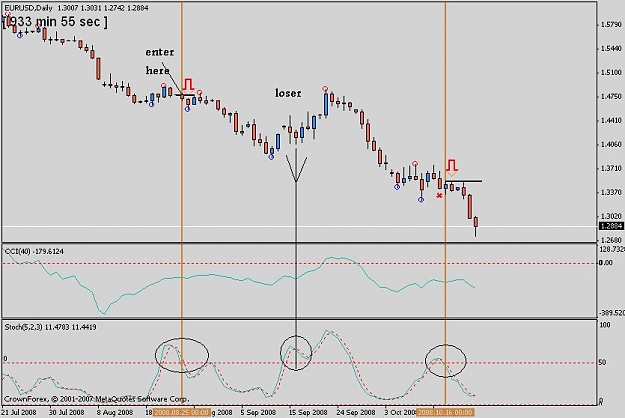Click the red pulse signal icon near 16 Oct

(x=452, y=165)
